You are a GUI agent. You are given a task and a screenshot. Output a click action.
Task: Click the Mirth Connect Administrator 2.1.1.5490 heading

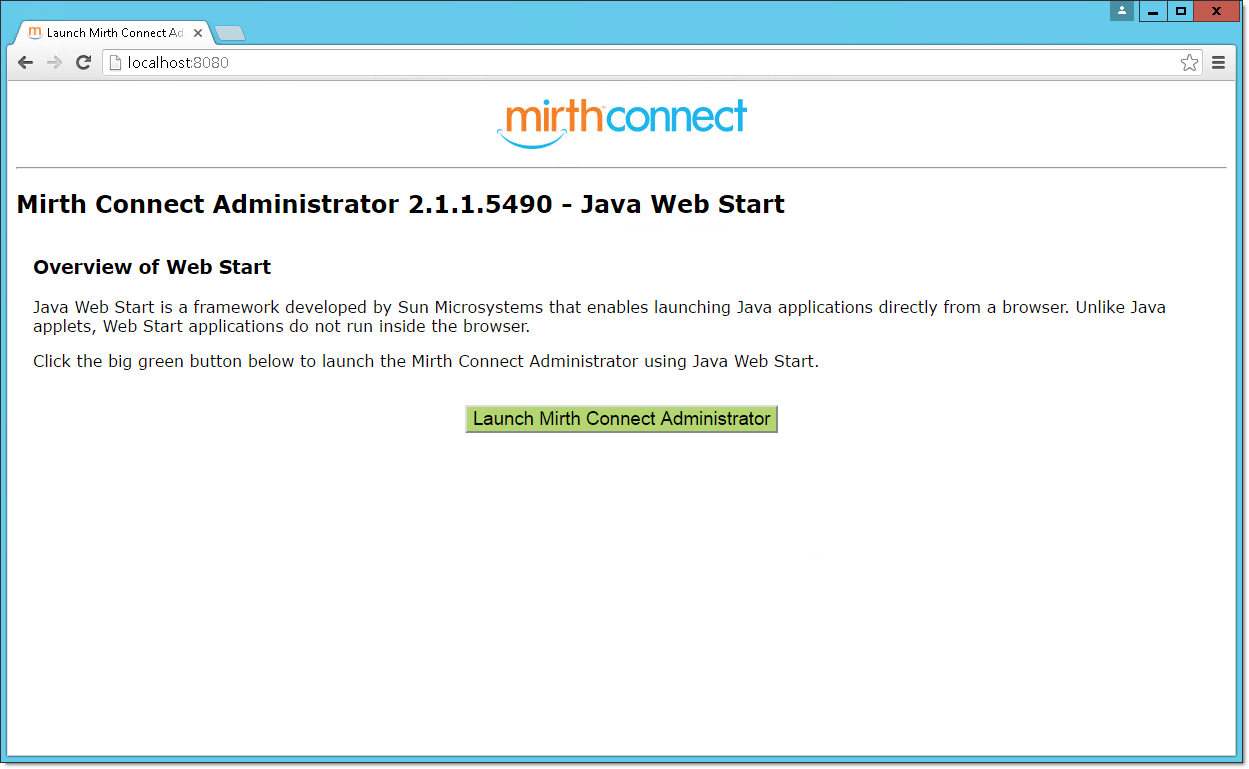point(401,205)
